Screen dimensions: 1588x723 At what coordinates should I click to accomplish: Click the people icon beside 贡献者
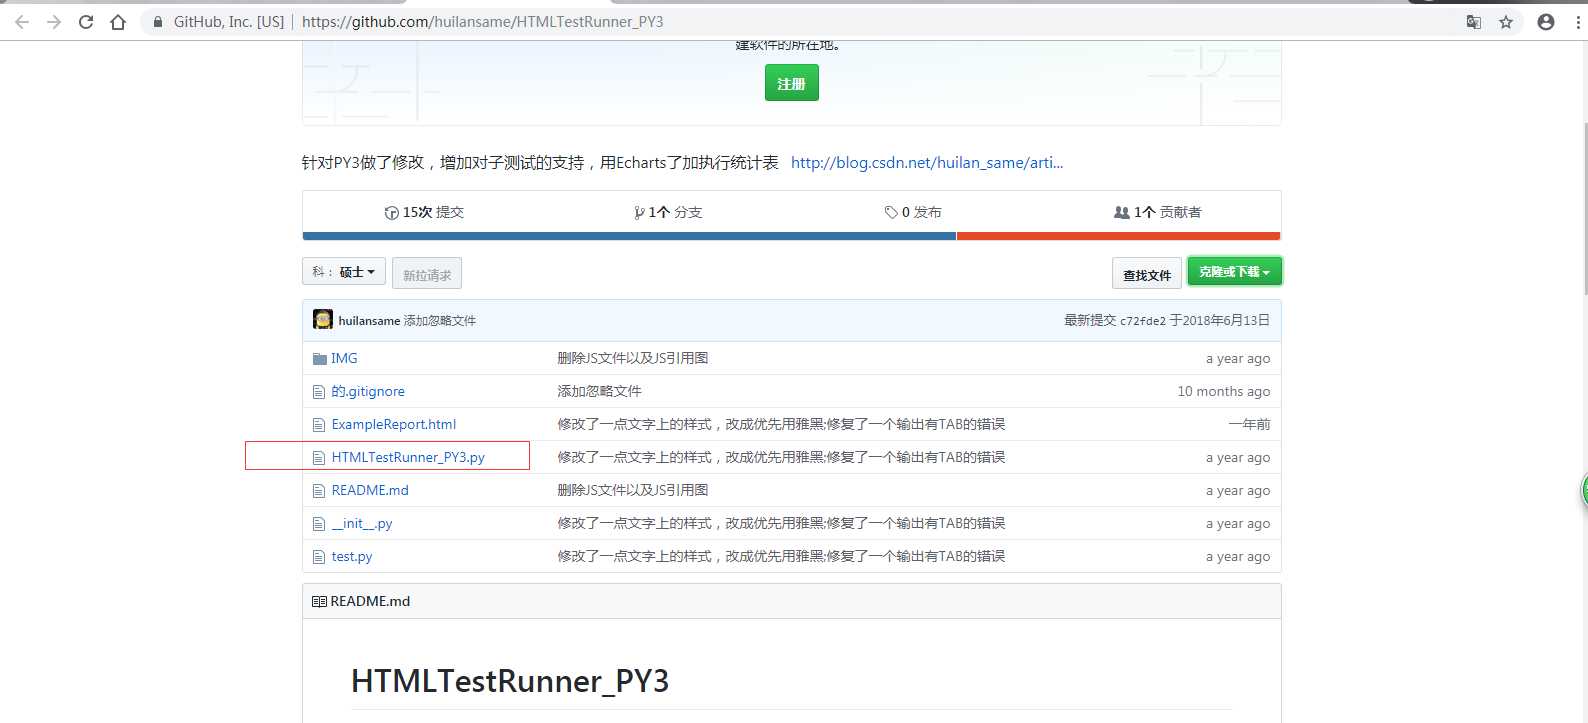pyautogui.click(x=1122, y=212)
